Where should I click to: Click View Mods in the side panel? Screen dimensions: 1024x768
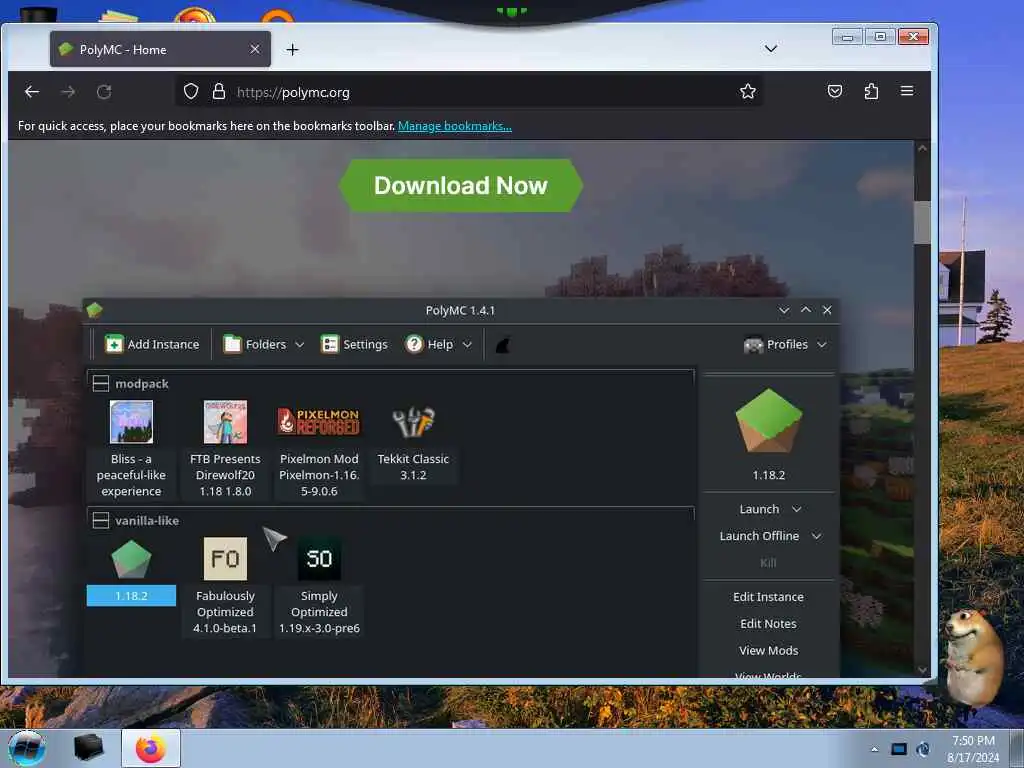[768, 650]
